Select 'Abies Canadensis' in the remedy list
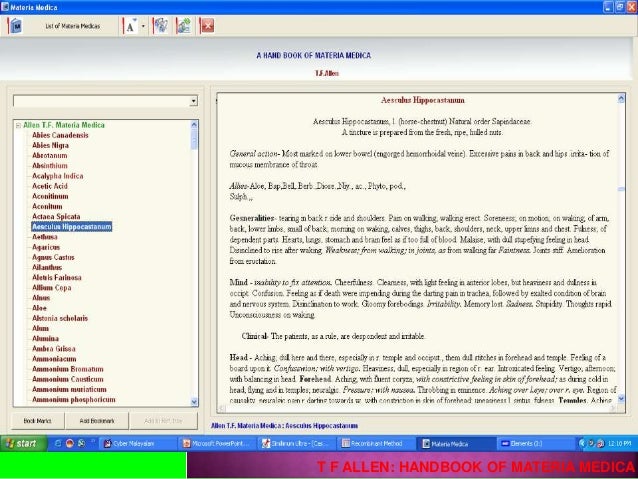This screenshot has height=479, width=638. 60,135
